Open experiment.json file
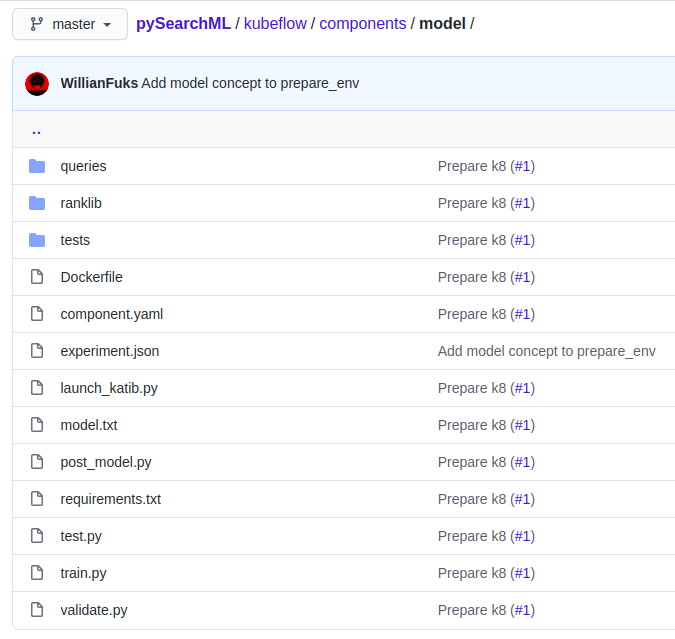This screenshot has height=639, width=675. point(110,351)
